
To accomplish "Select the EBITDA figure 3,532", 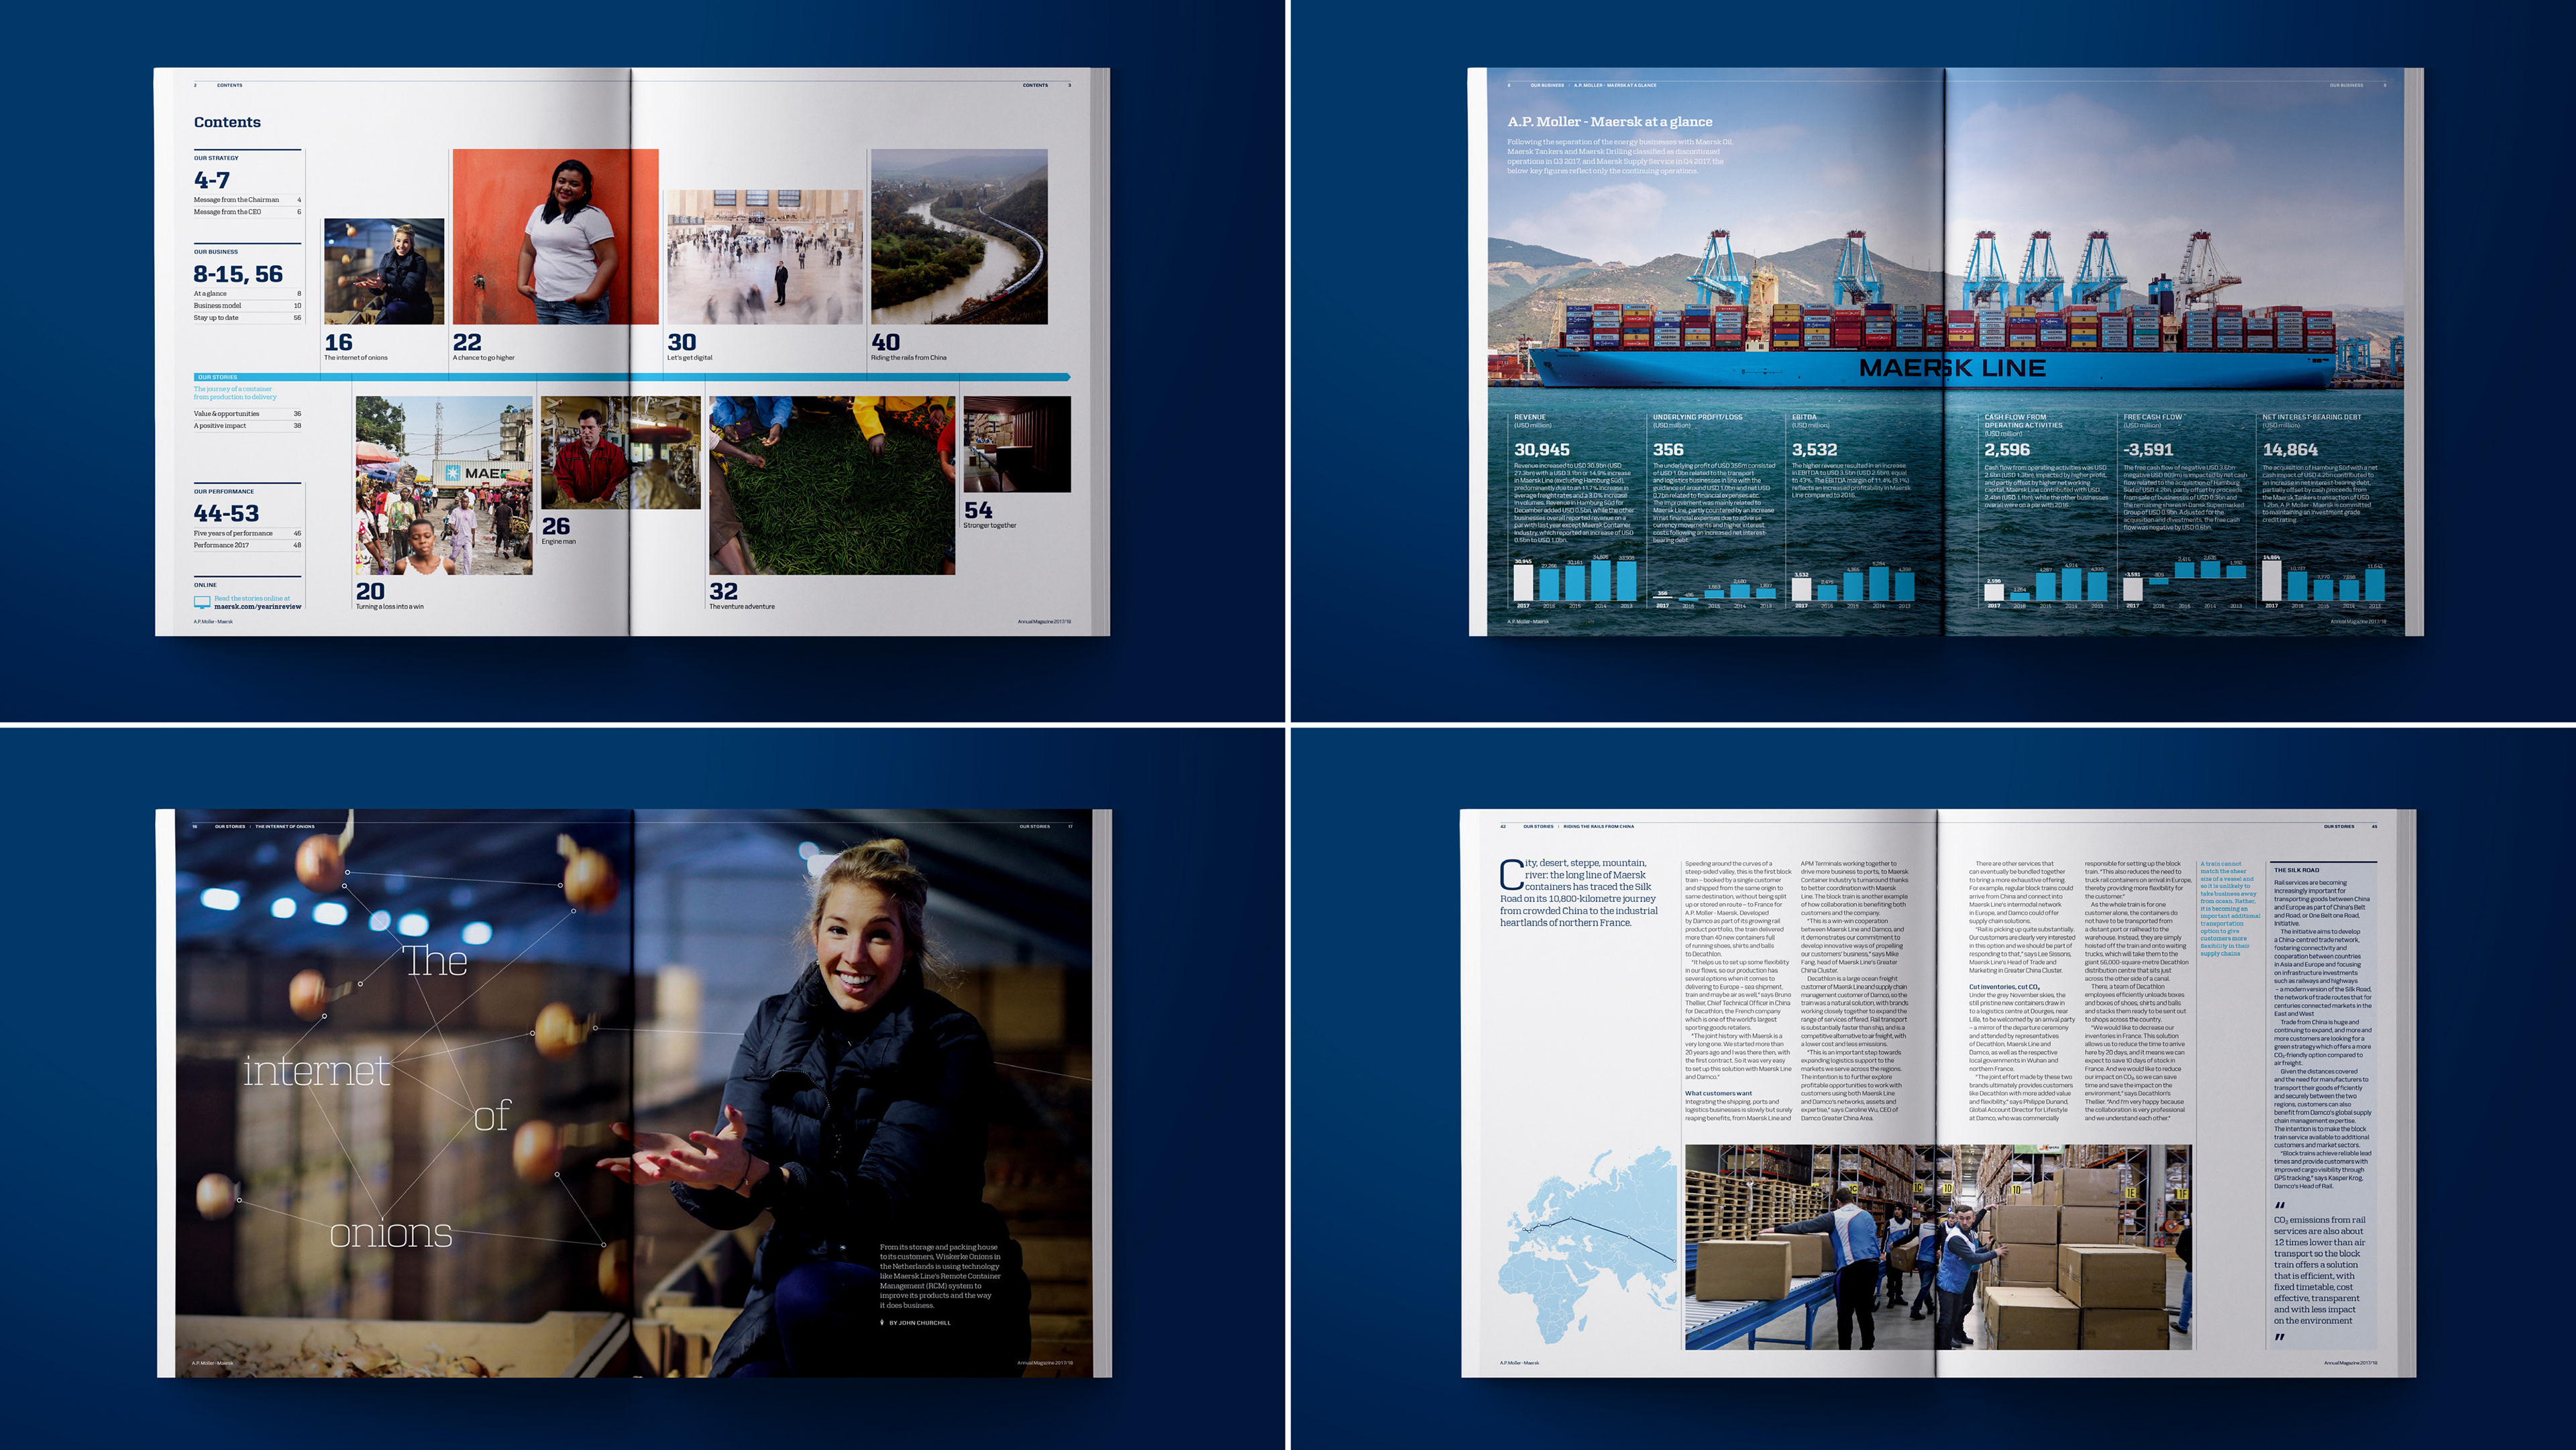I will [x=1814, y=450].
